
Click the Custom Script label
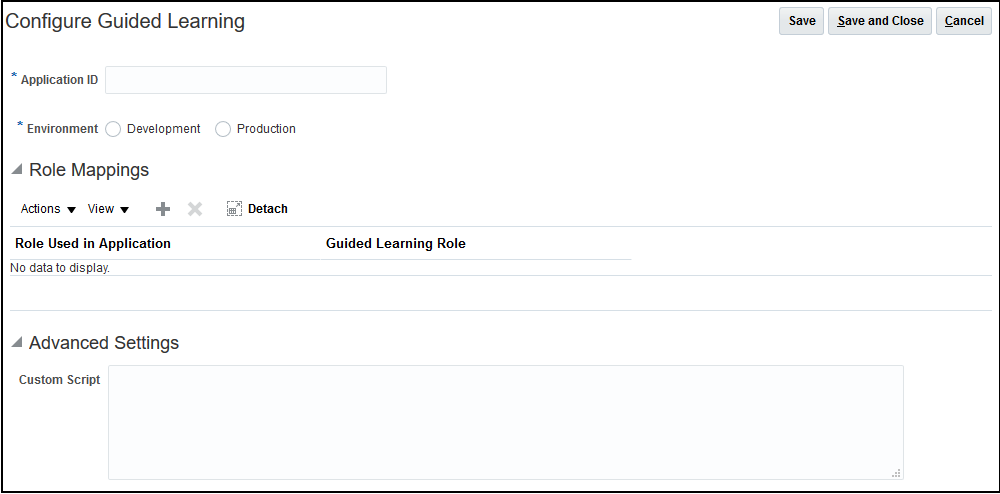[59, 380]
